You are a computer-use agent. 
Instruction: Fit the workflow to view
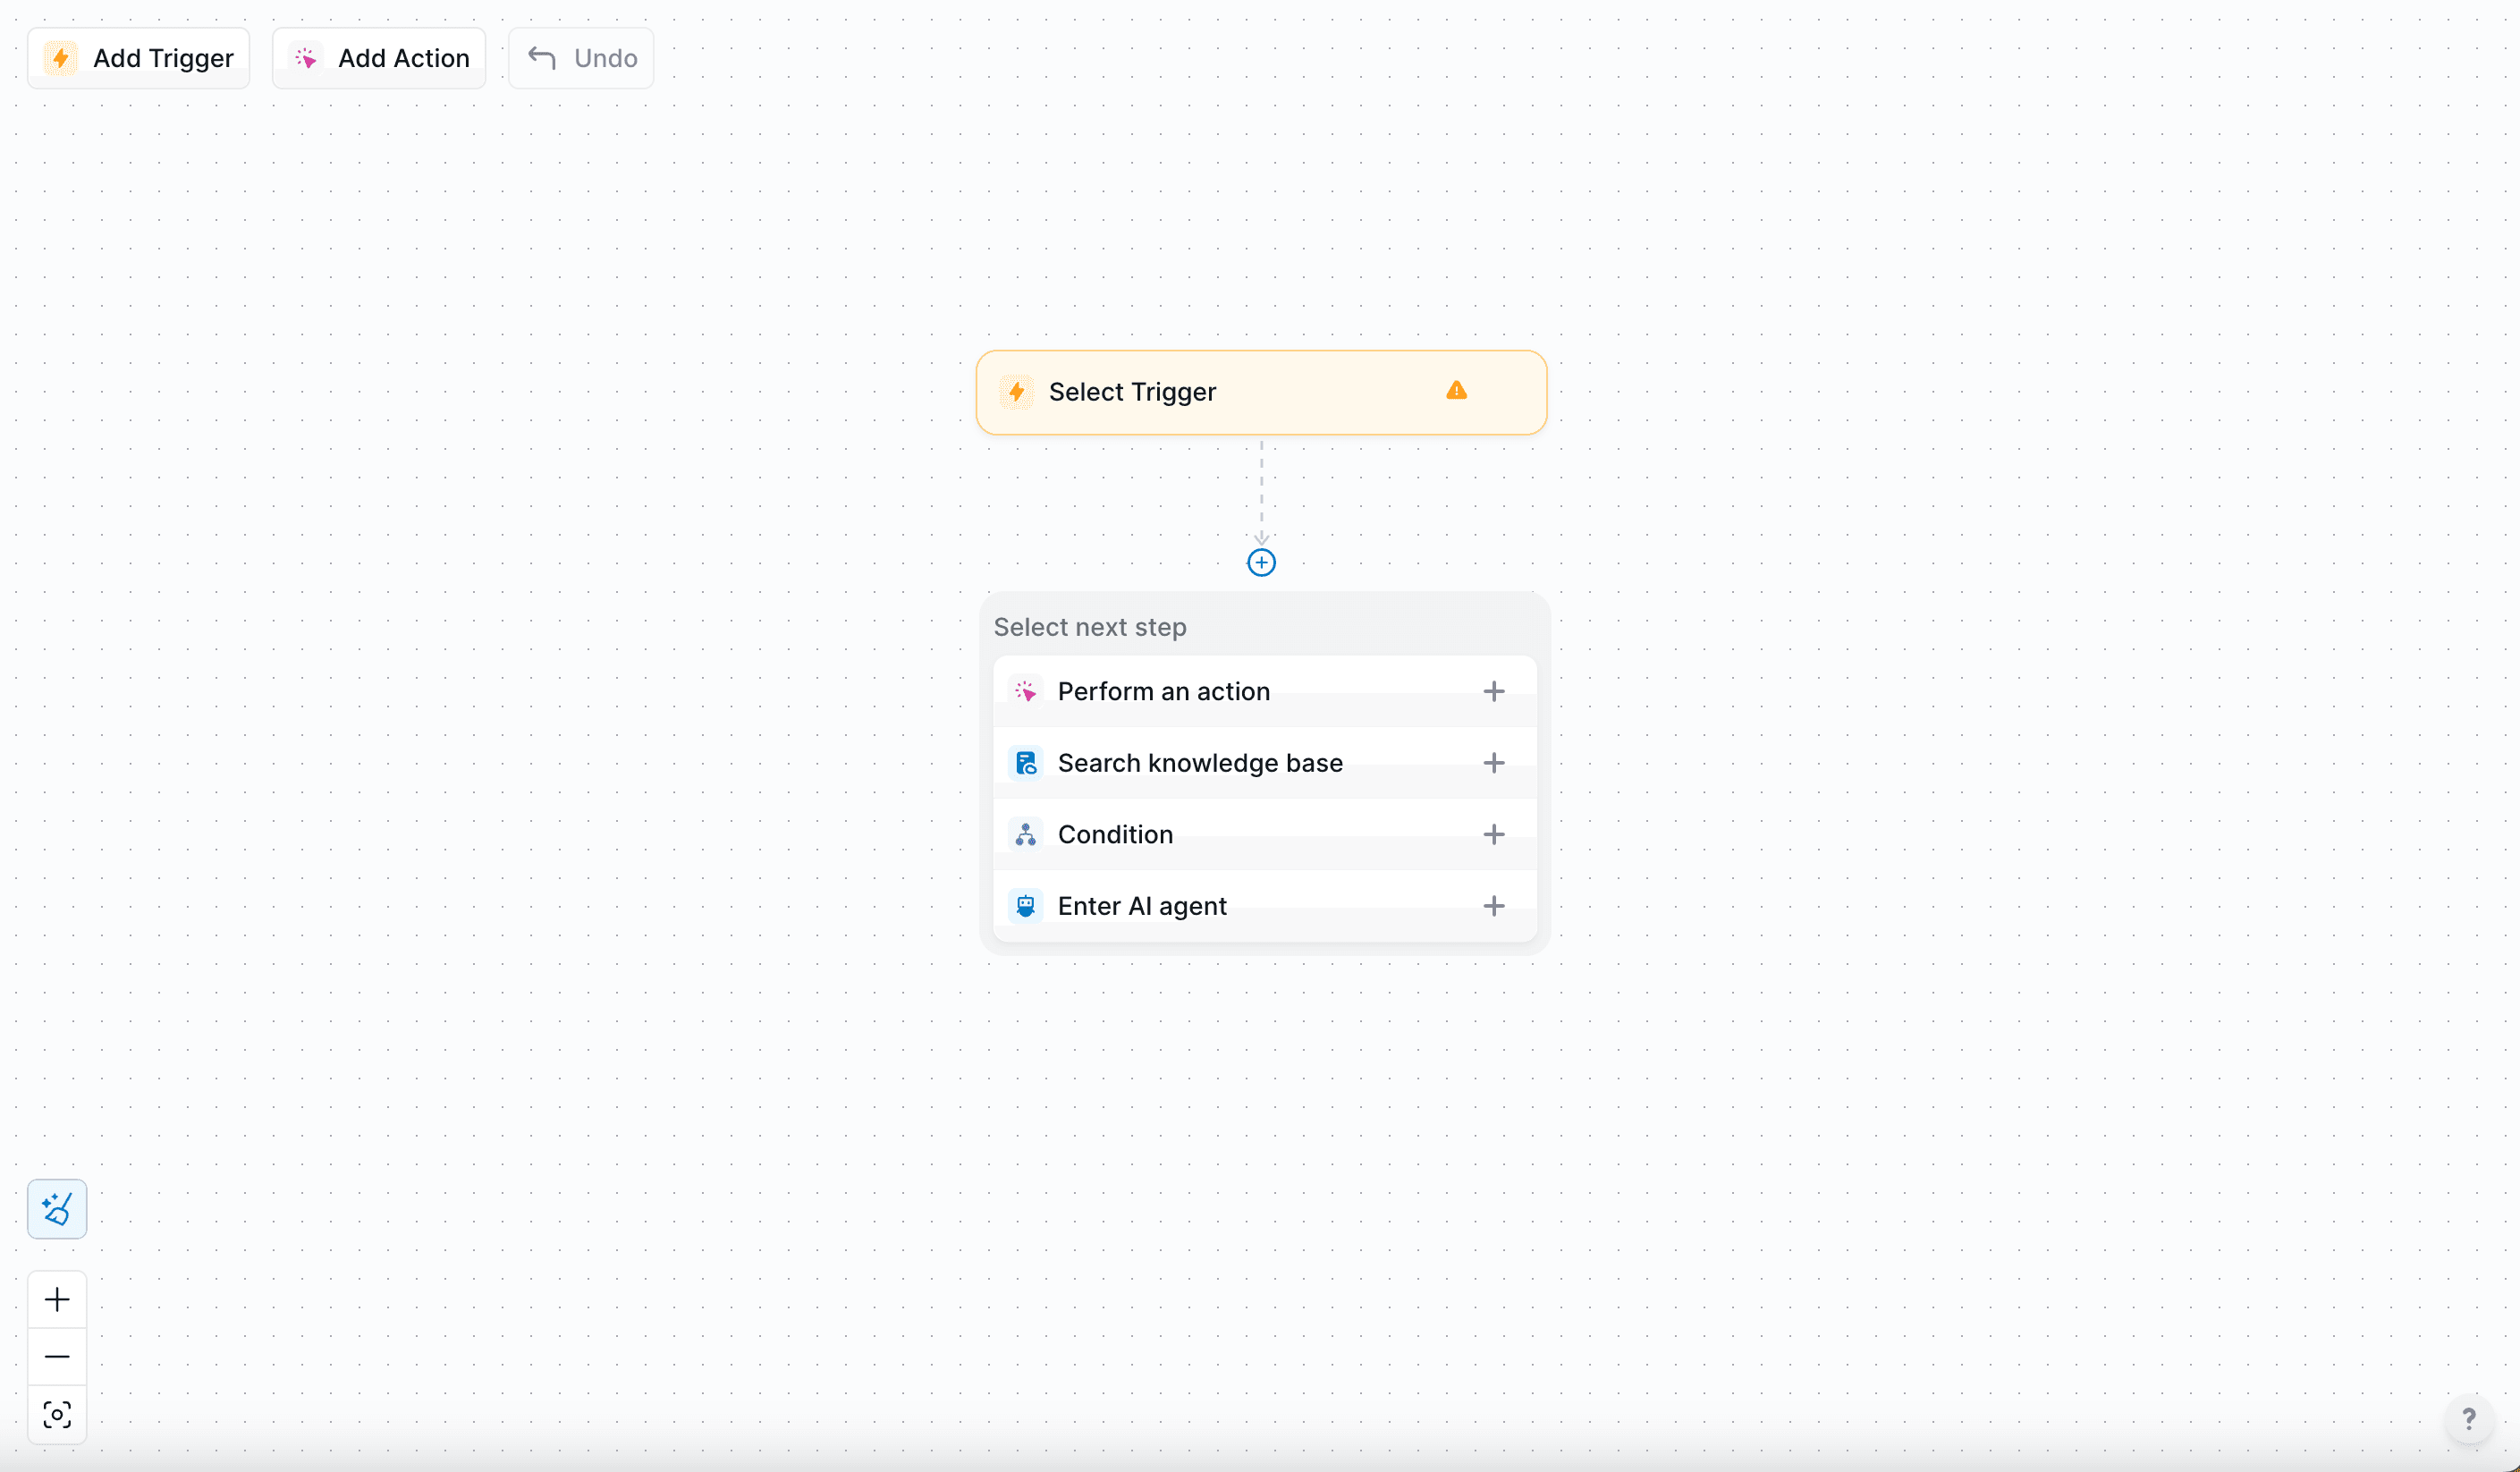pos(57,1414)
